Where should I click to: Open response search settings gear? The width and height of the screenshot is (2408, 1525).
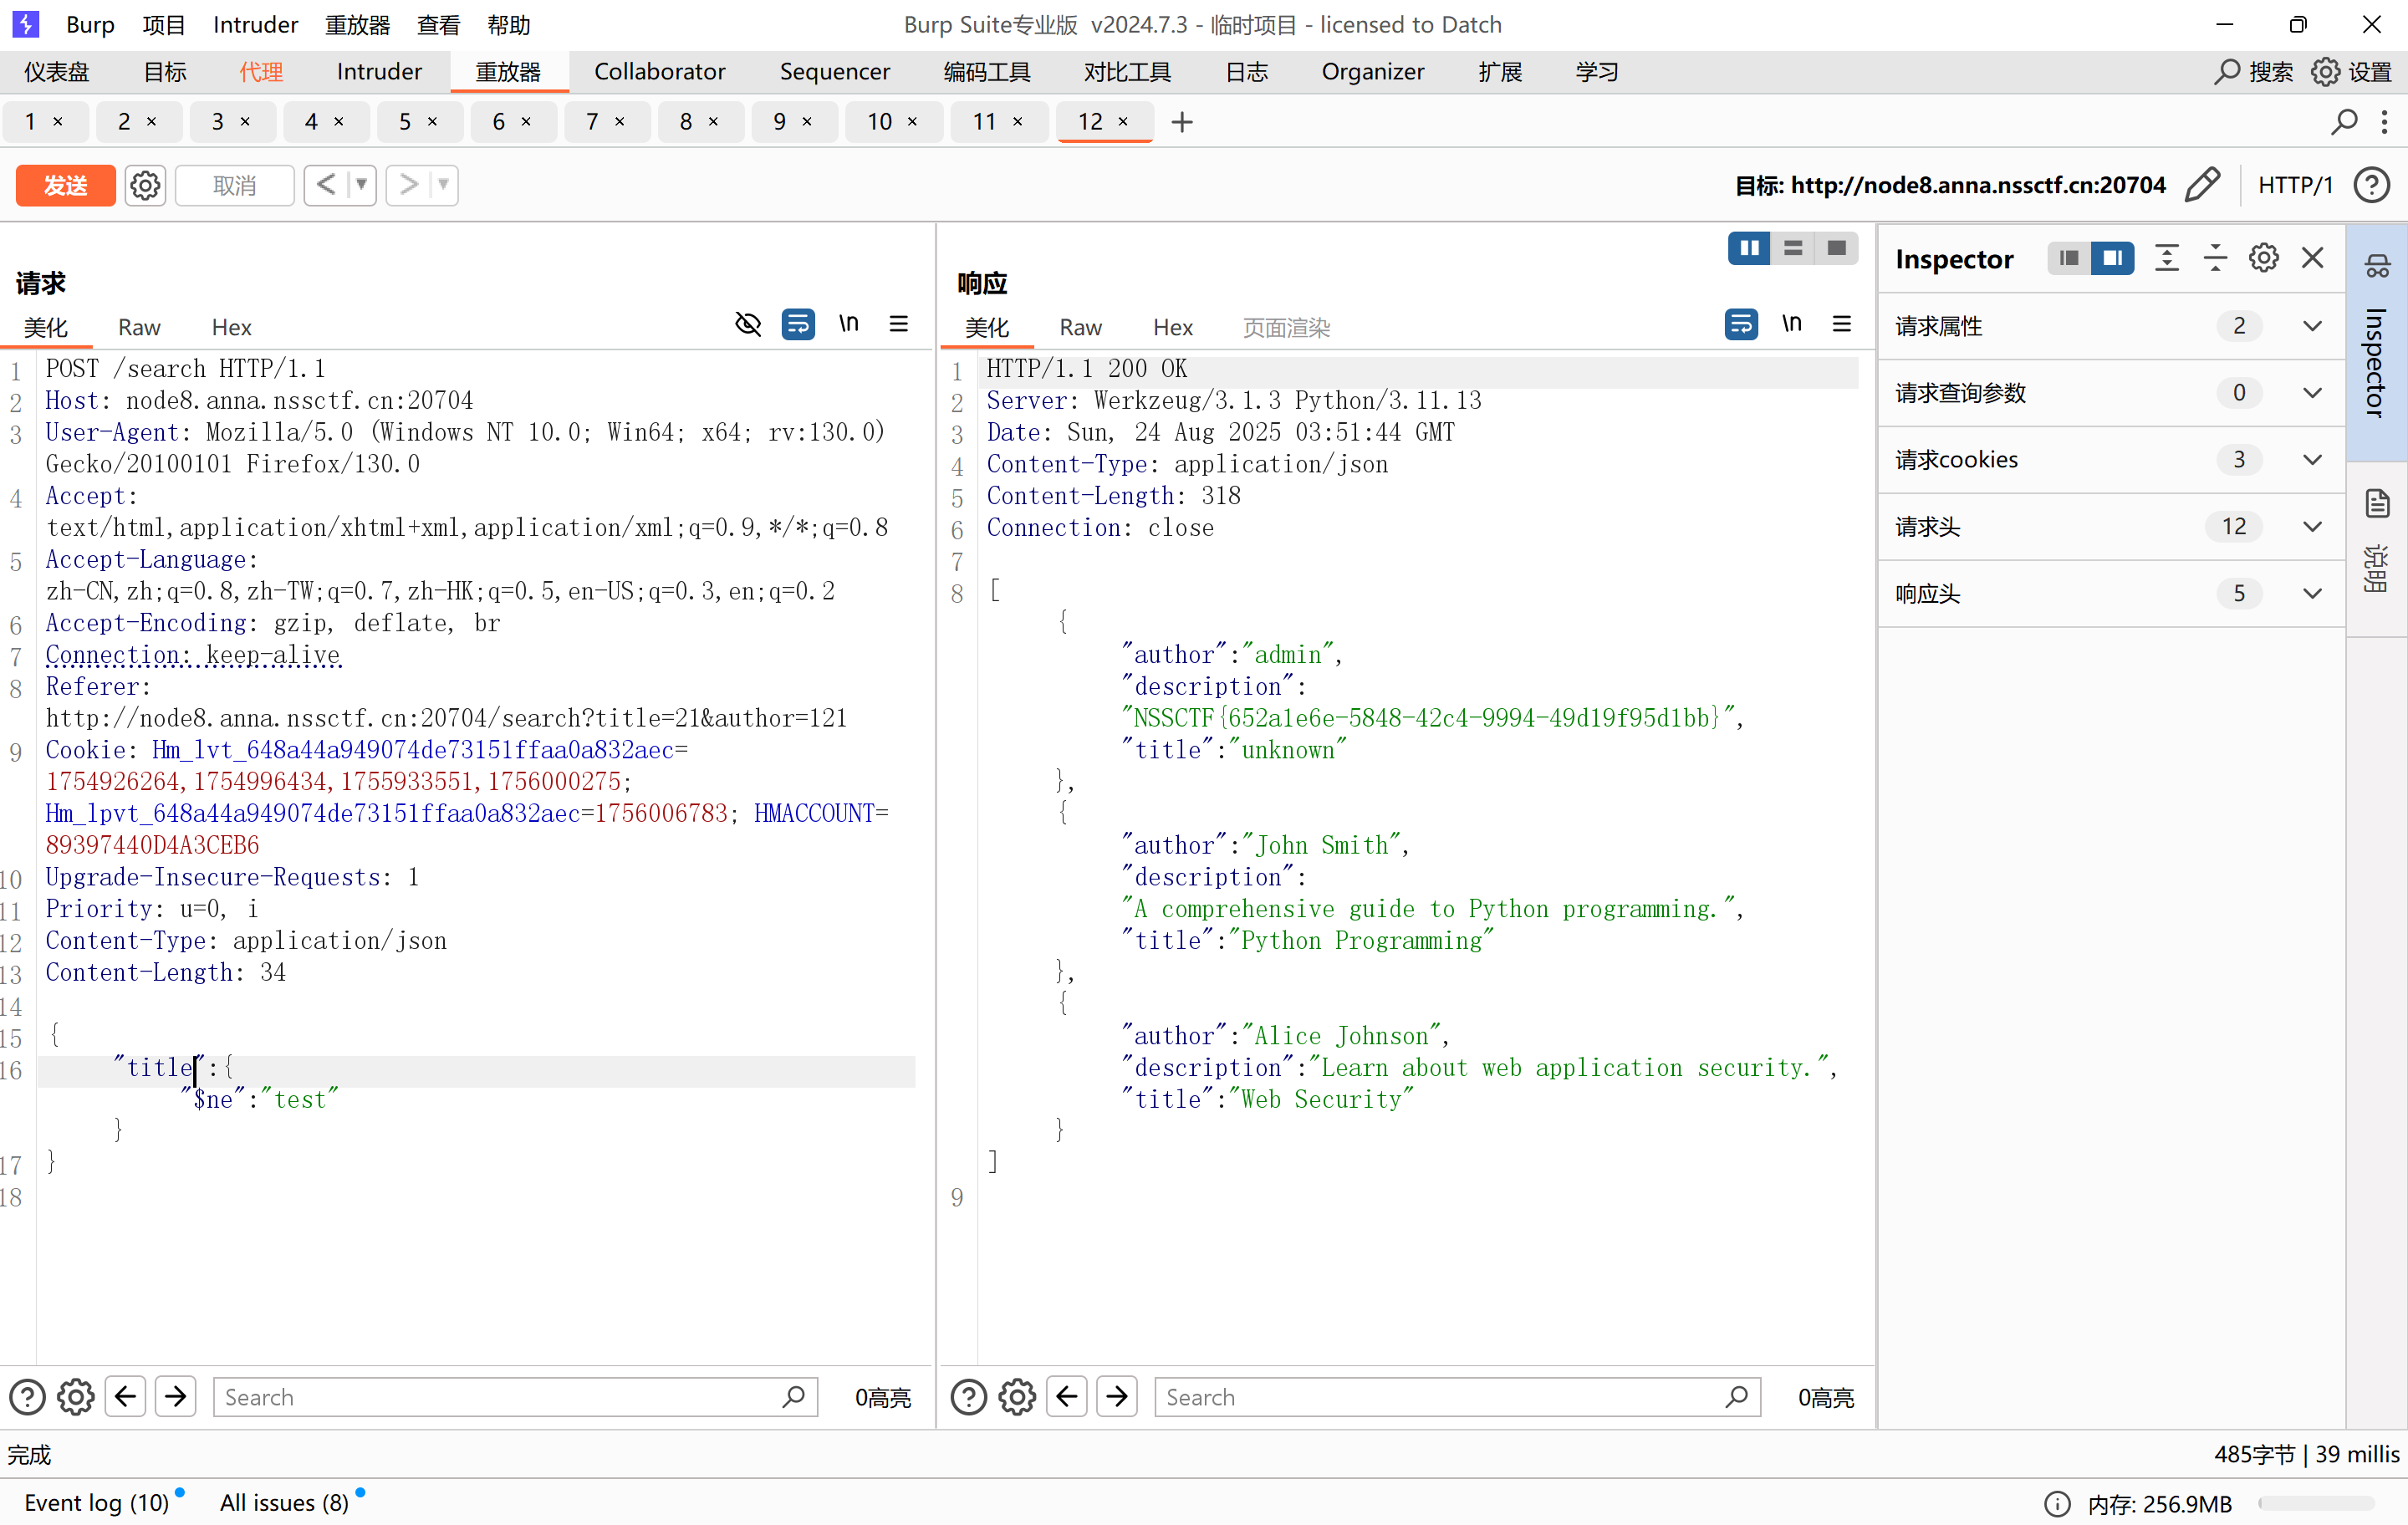[x=1017, y=1397]
